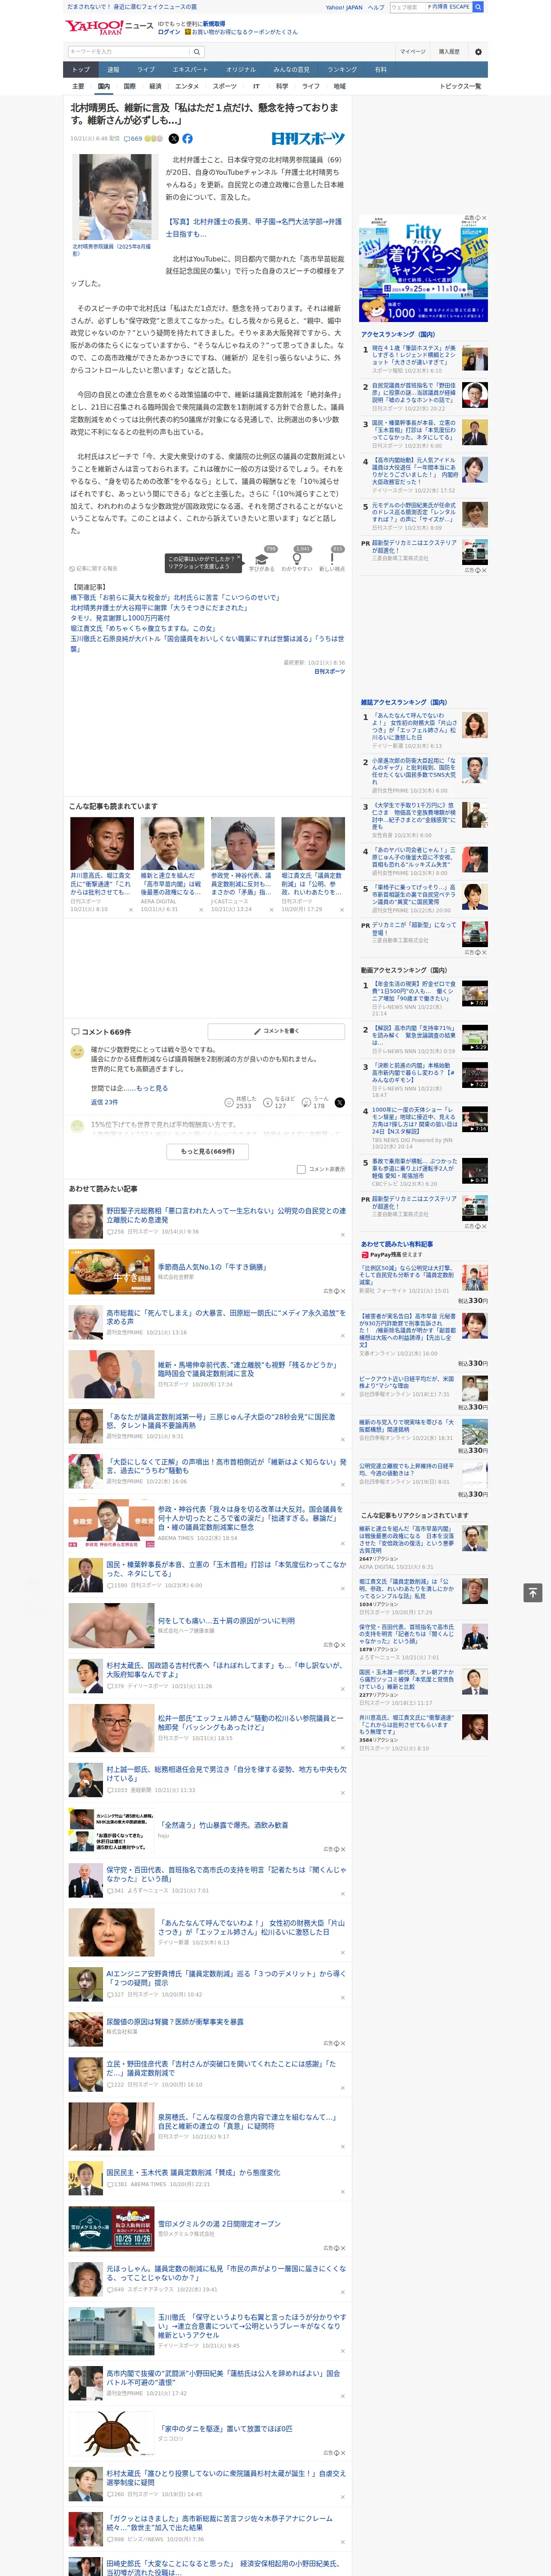Click the コメントを書く button

click(276, 1031)
